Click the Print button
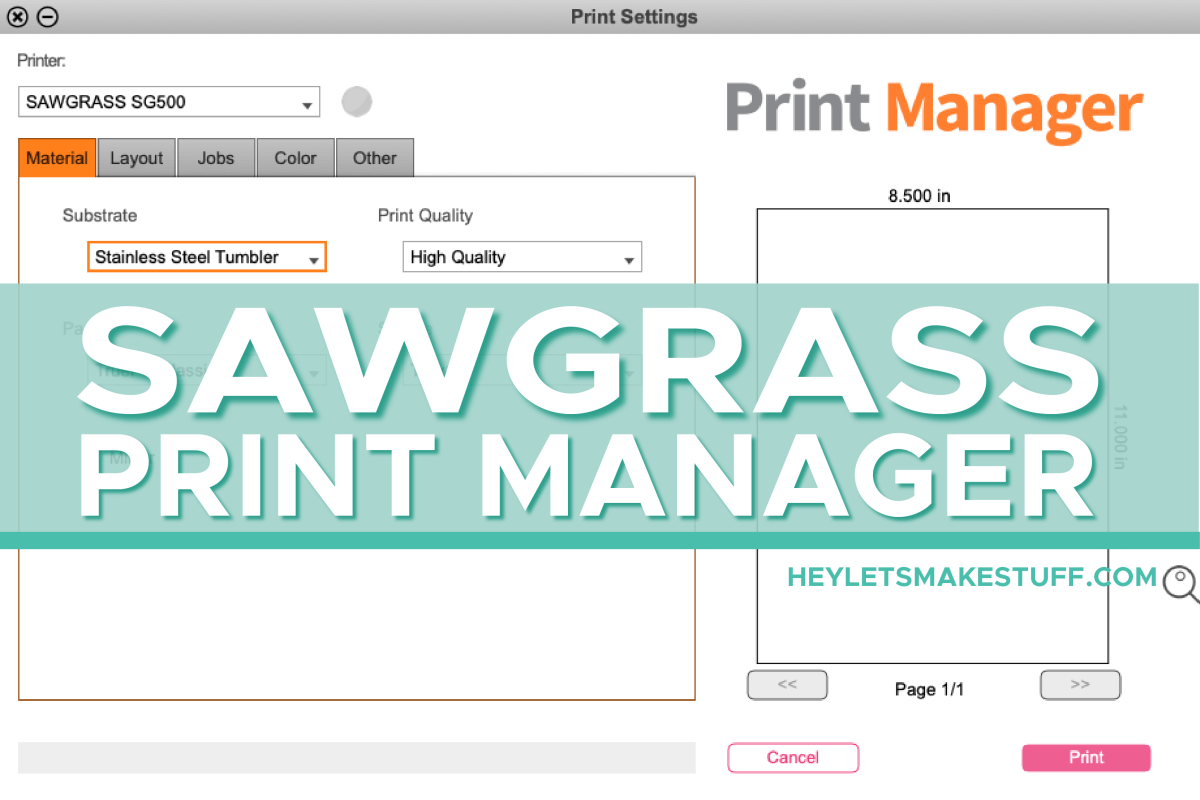The height and width of the screenshot is (800, 1200). click(x=1086, y=758)
